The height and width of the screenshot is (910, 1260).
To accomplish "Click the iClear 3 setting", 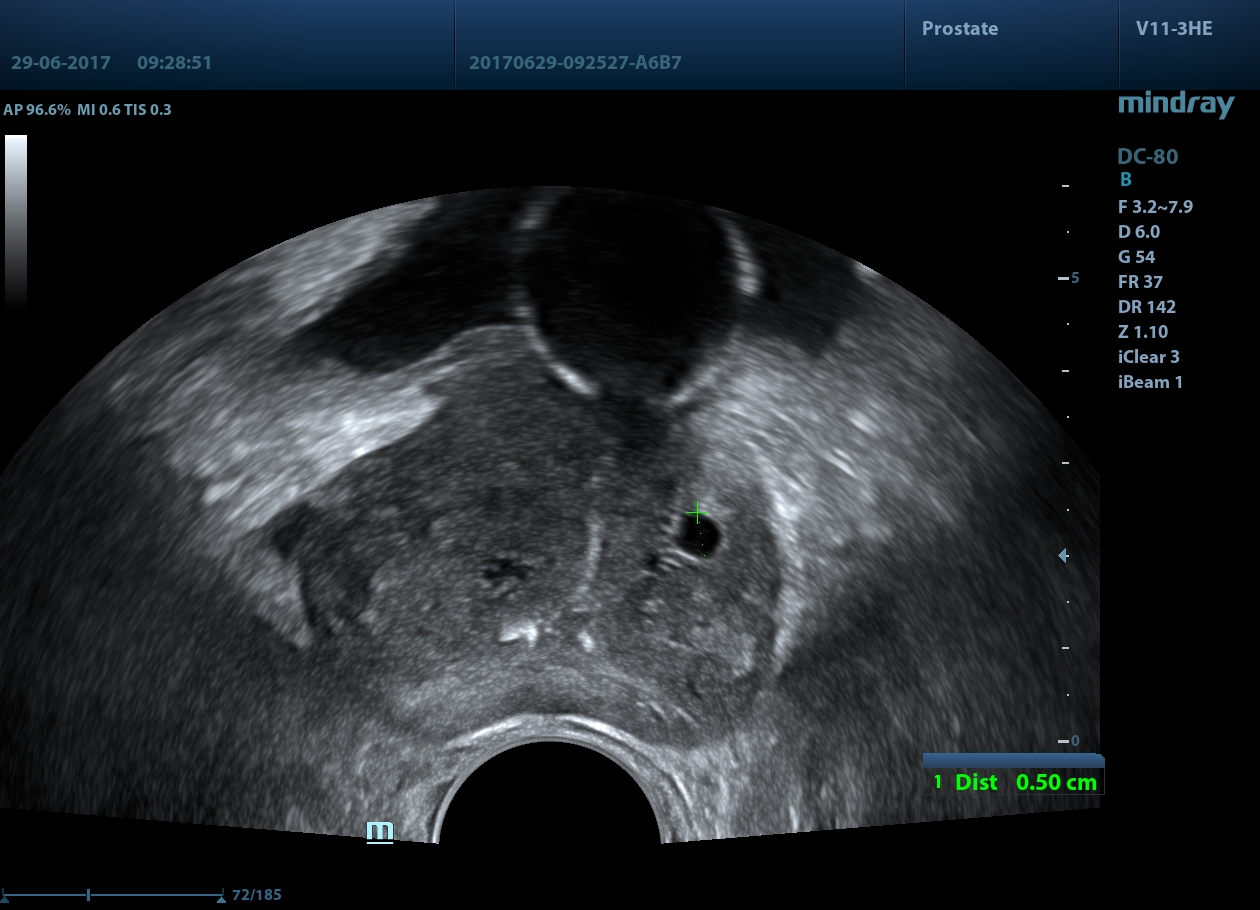I will point(1149,357).
